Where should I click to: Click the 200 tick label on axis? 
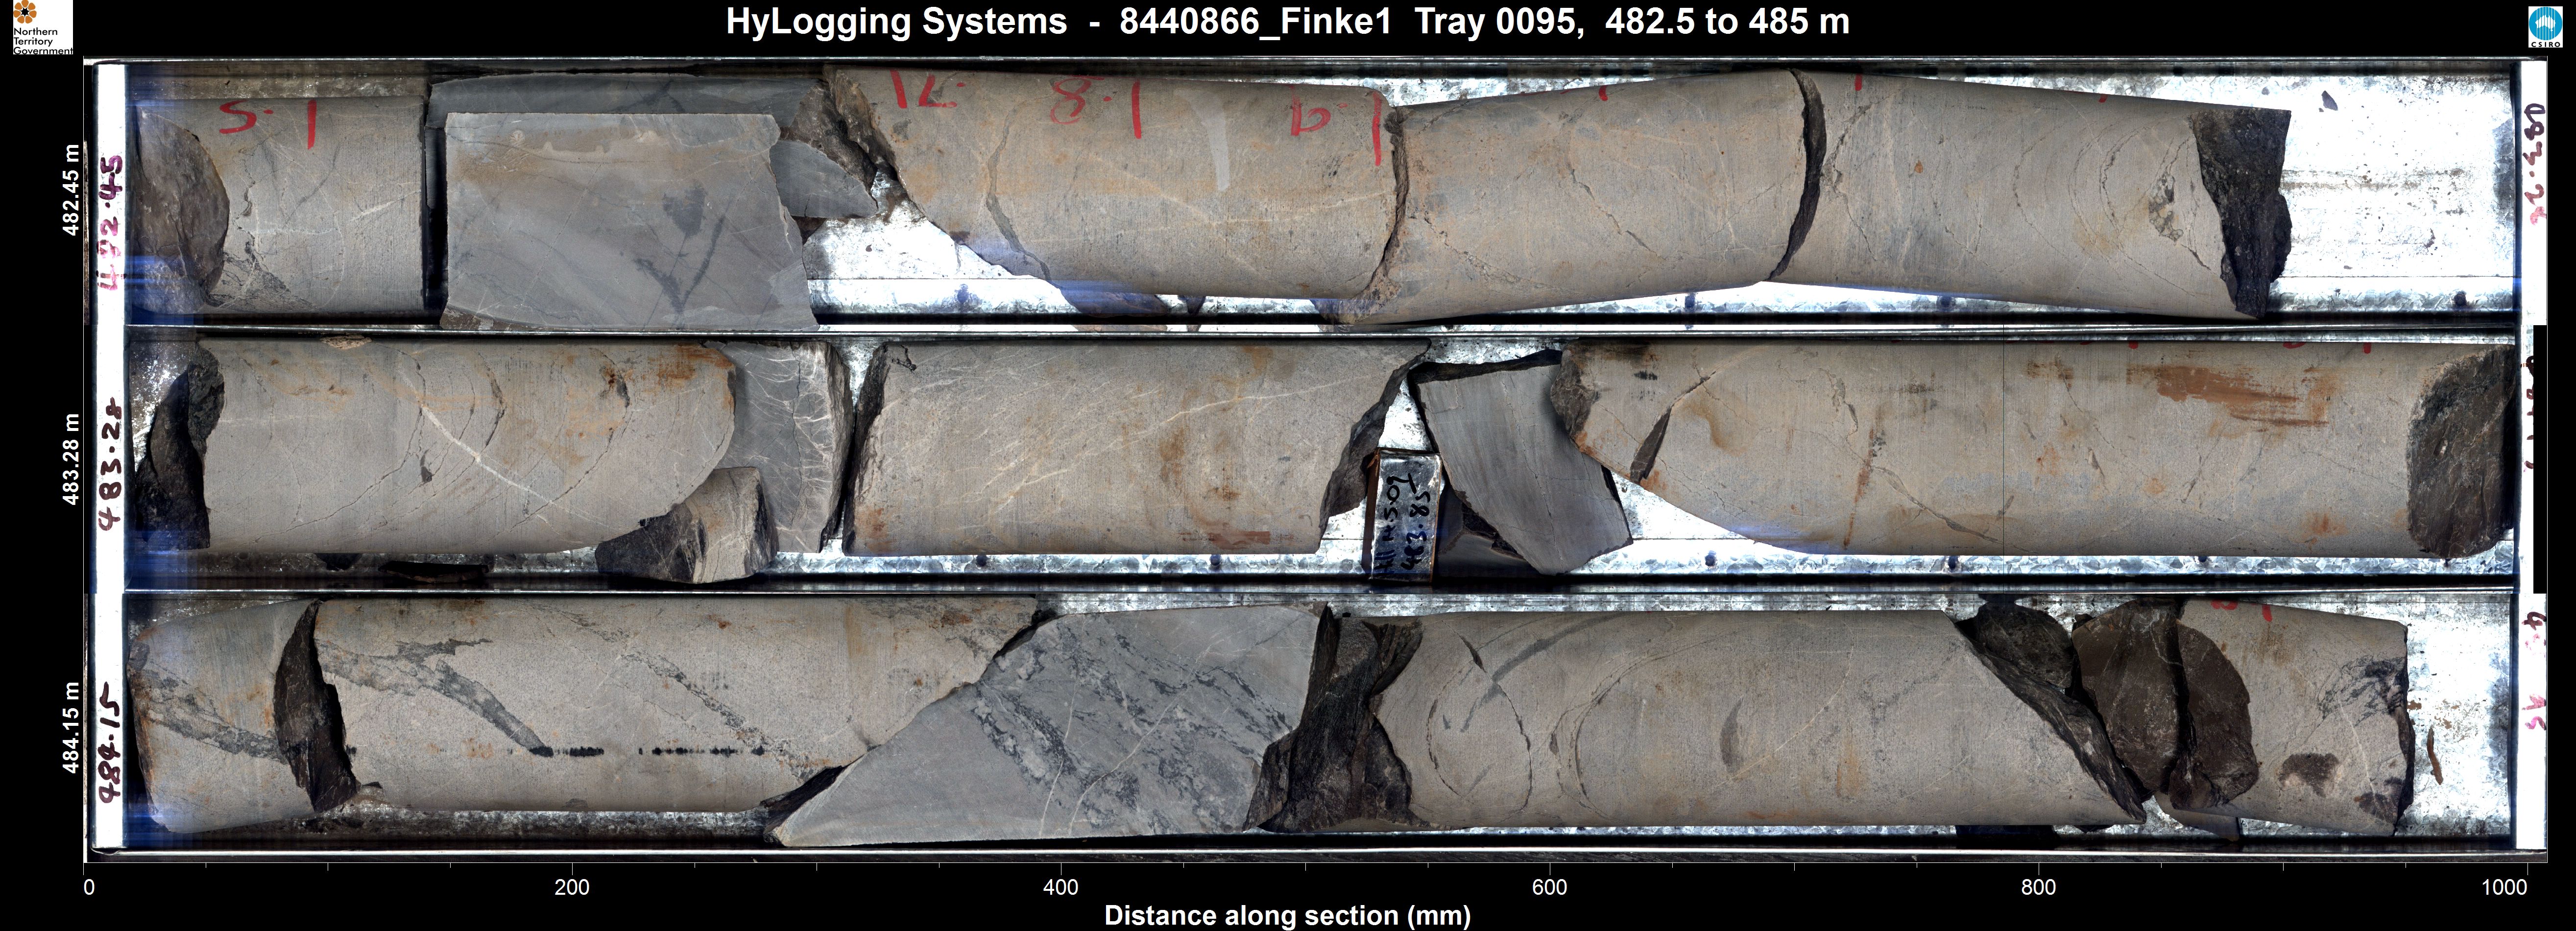[571, 887]
